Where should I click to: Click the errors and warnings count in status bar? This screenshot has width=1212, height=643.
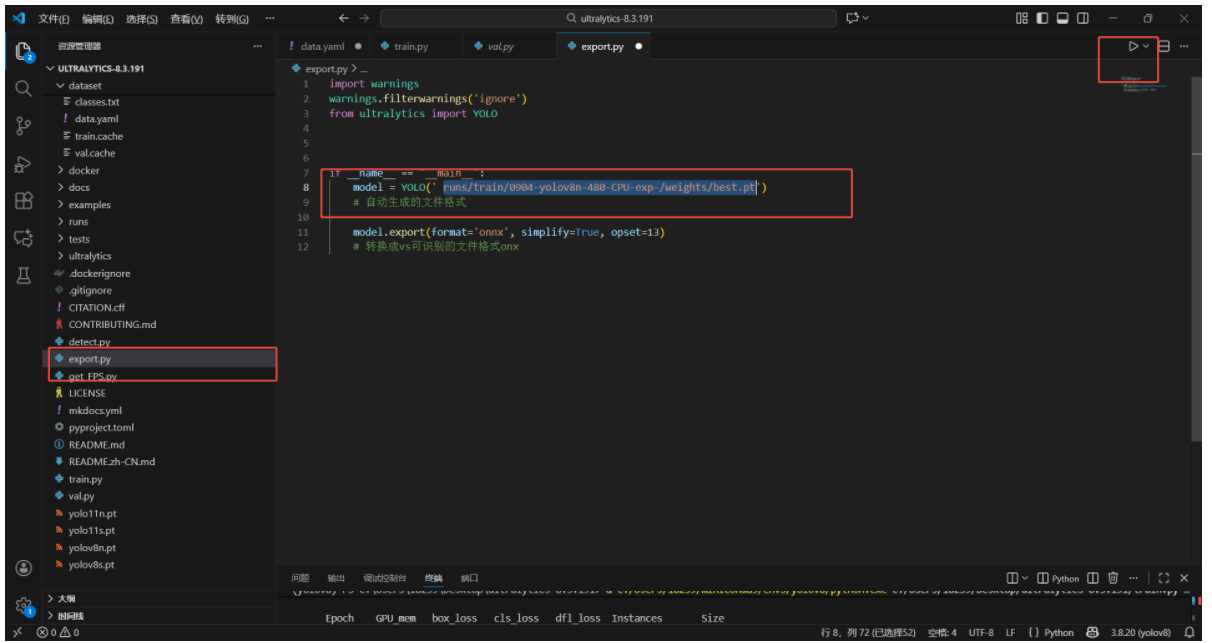pyautogui.click(x=57, y=632)
